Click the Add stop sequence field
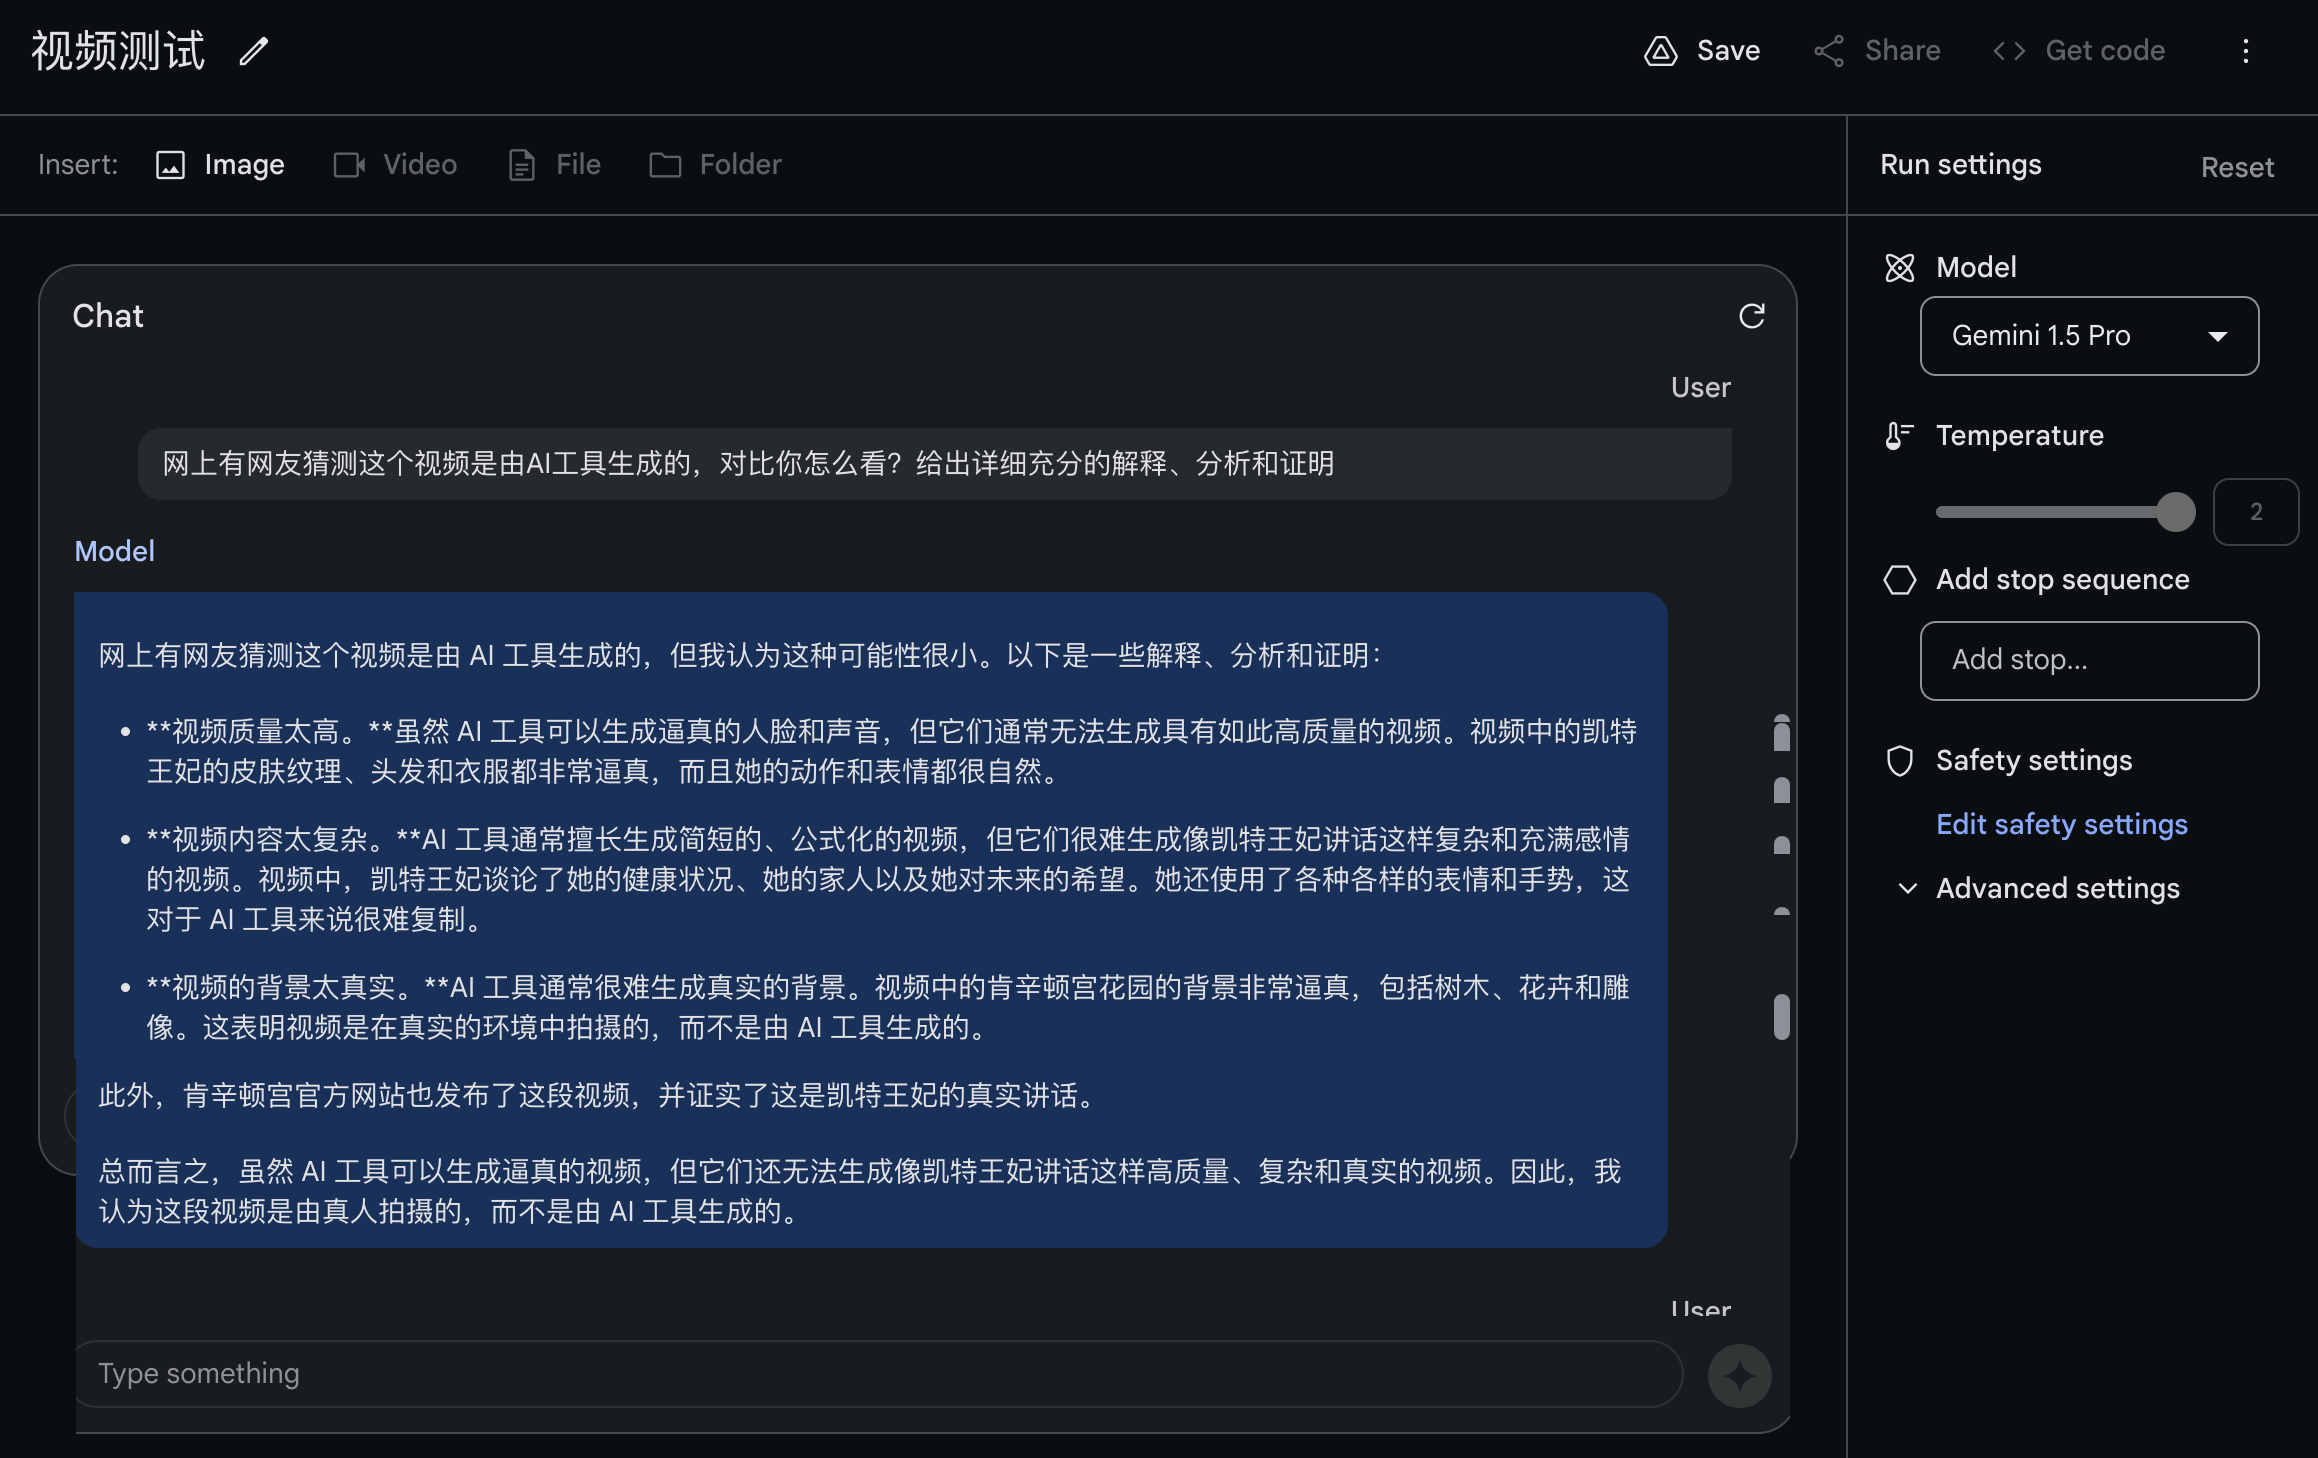 [x=2088, y=660]
